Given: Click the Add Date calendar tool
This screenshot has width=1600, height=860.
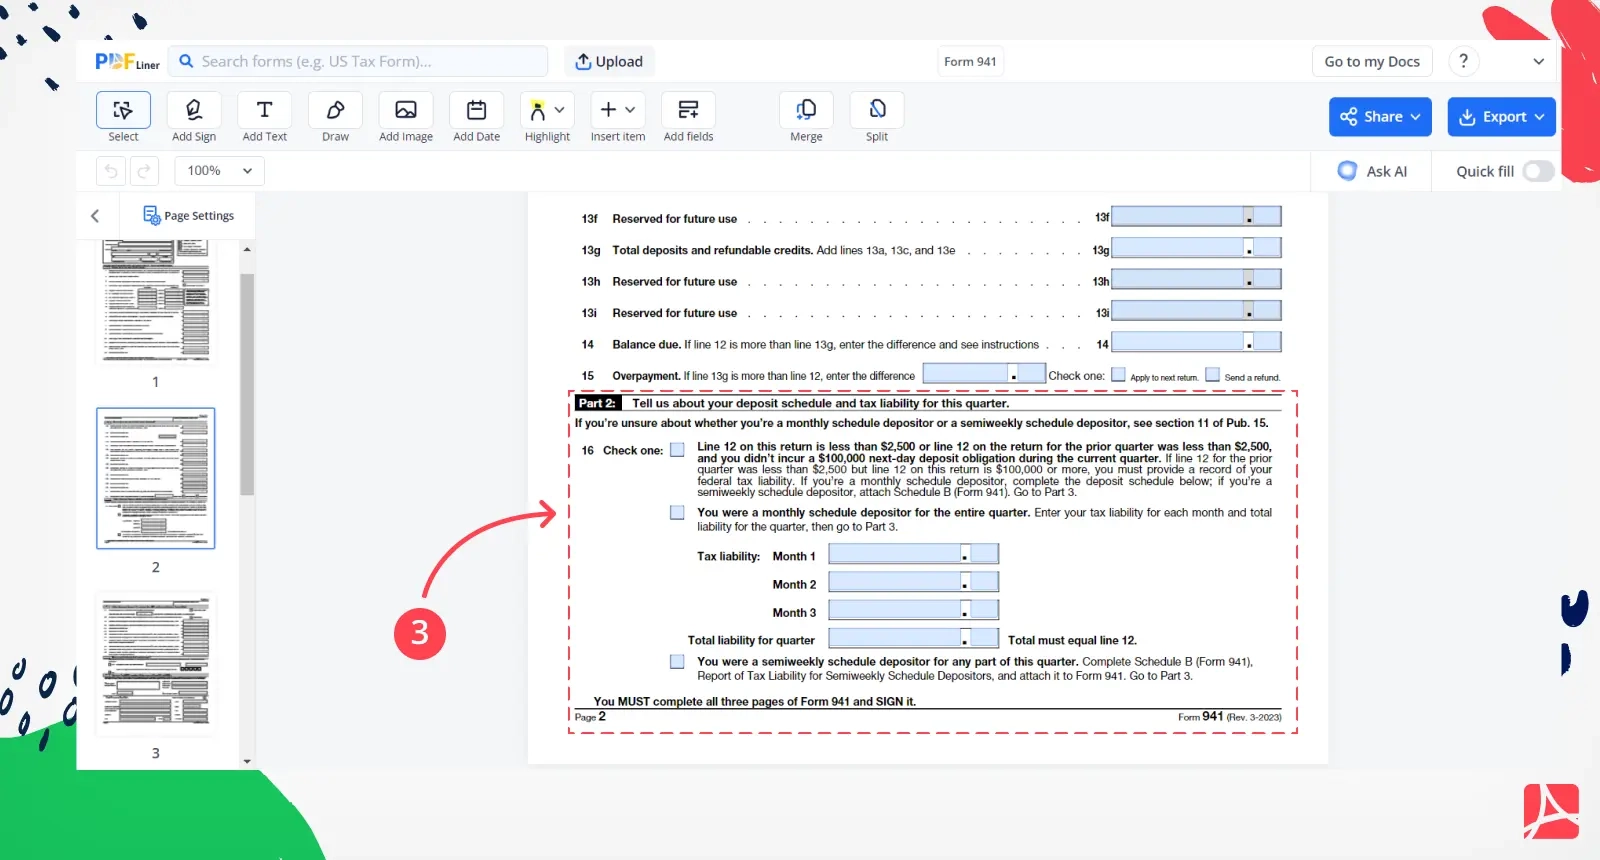Looking at the screenshot, I should [477, 110].
